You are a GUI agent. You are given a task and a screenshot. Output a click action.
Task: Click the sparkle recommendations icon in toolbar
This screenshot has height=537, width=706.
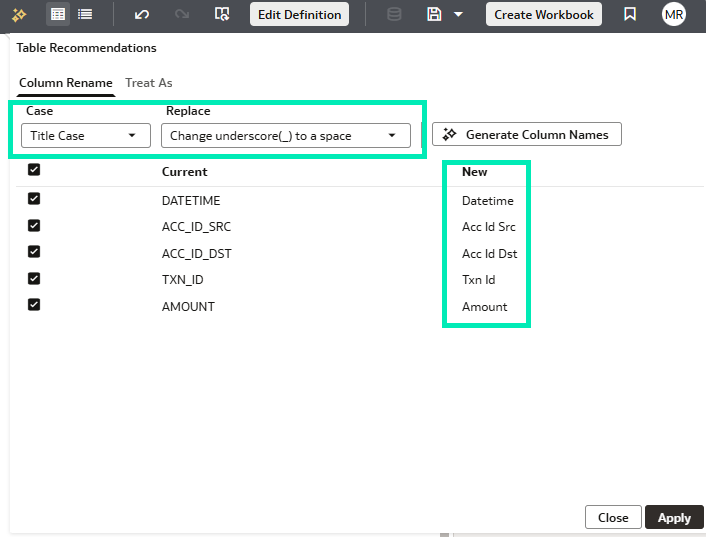(x=19, y=14)
